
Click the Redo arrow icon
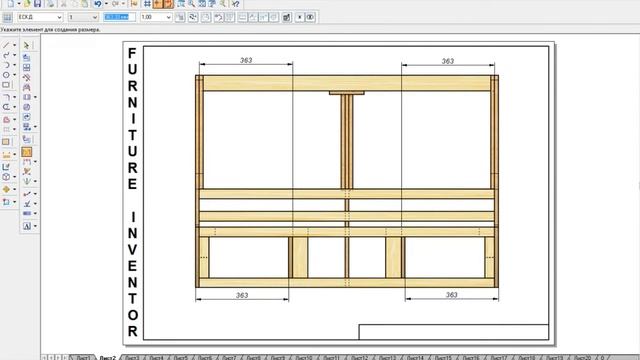116,4
